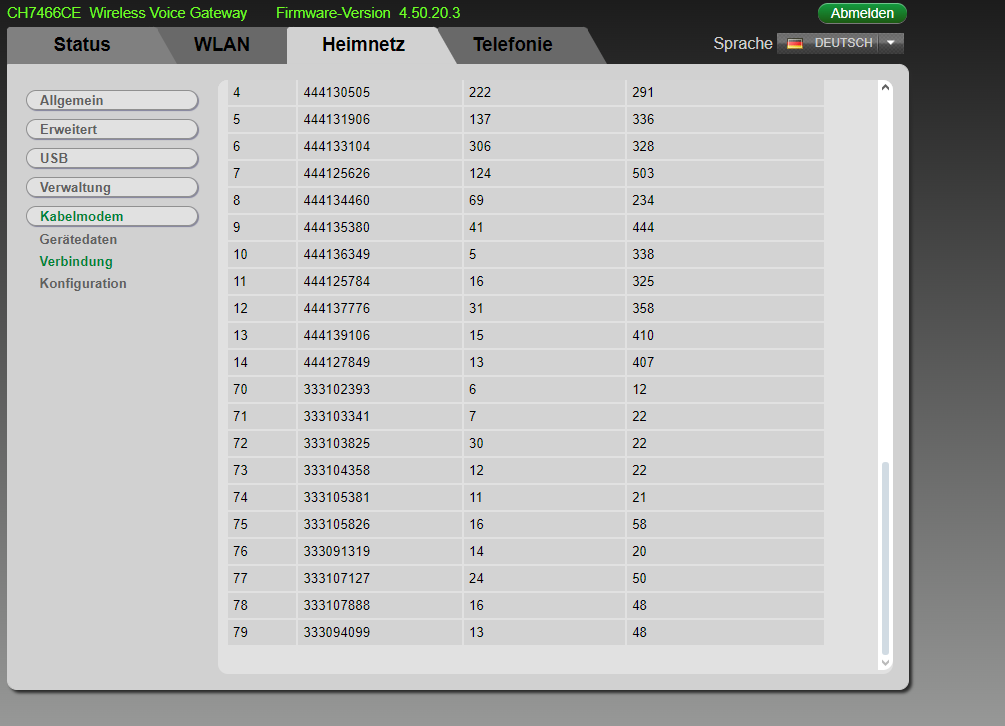Open the Verbindung submenu link
The height and width of the screenshot is (726, 1005).
pyautogui.click(x=76, y=261)
